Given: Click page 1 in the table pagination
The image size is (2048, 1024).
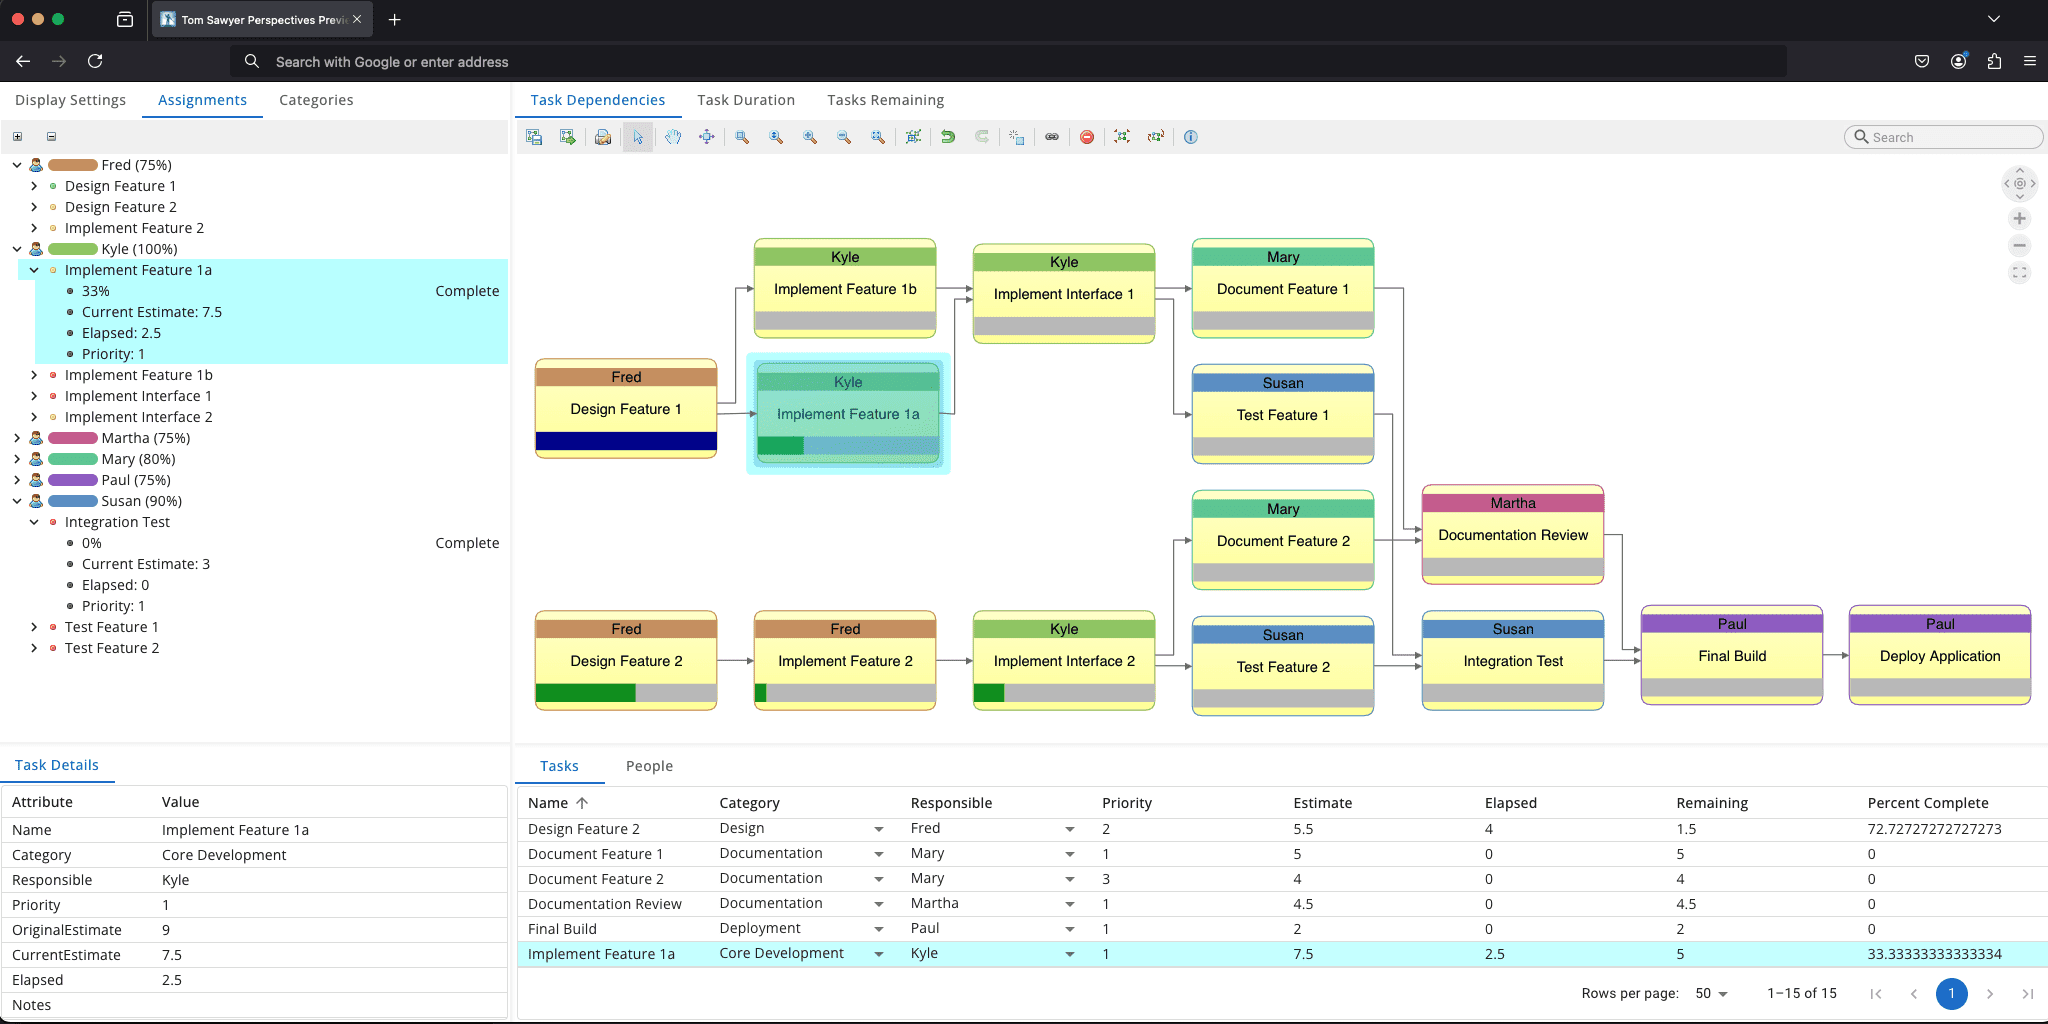Looking at the screenshot, I should tap(1951, 993).
